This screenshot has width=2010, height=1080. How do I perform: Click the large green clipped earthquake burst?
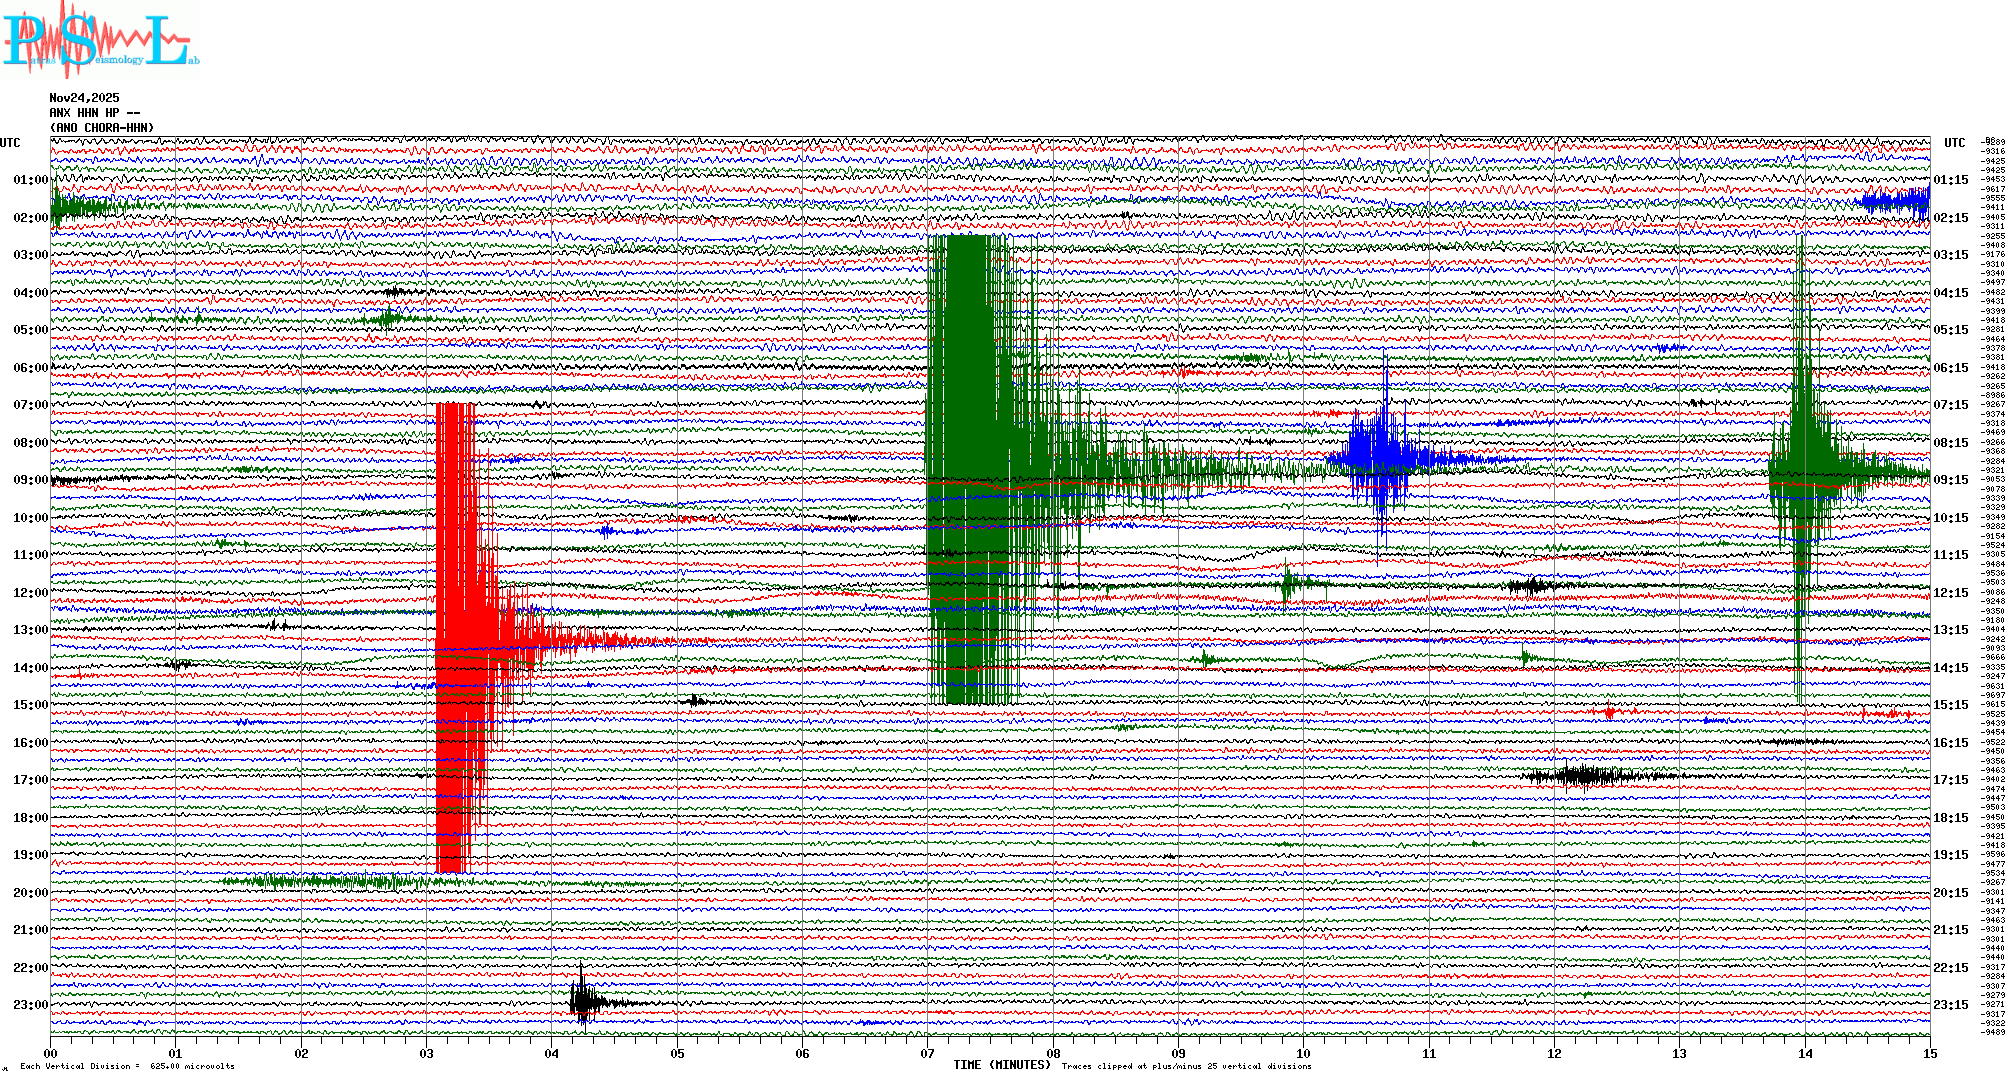coord(966,468)
